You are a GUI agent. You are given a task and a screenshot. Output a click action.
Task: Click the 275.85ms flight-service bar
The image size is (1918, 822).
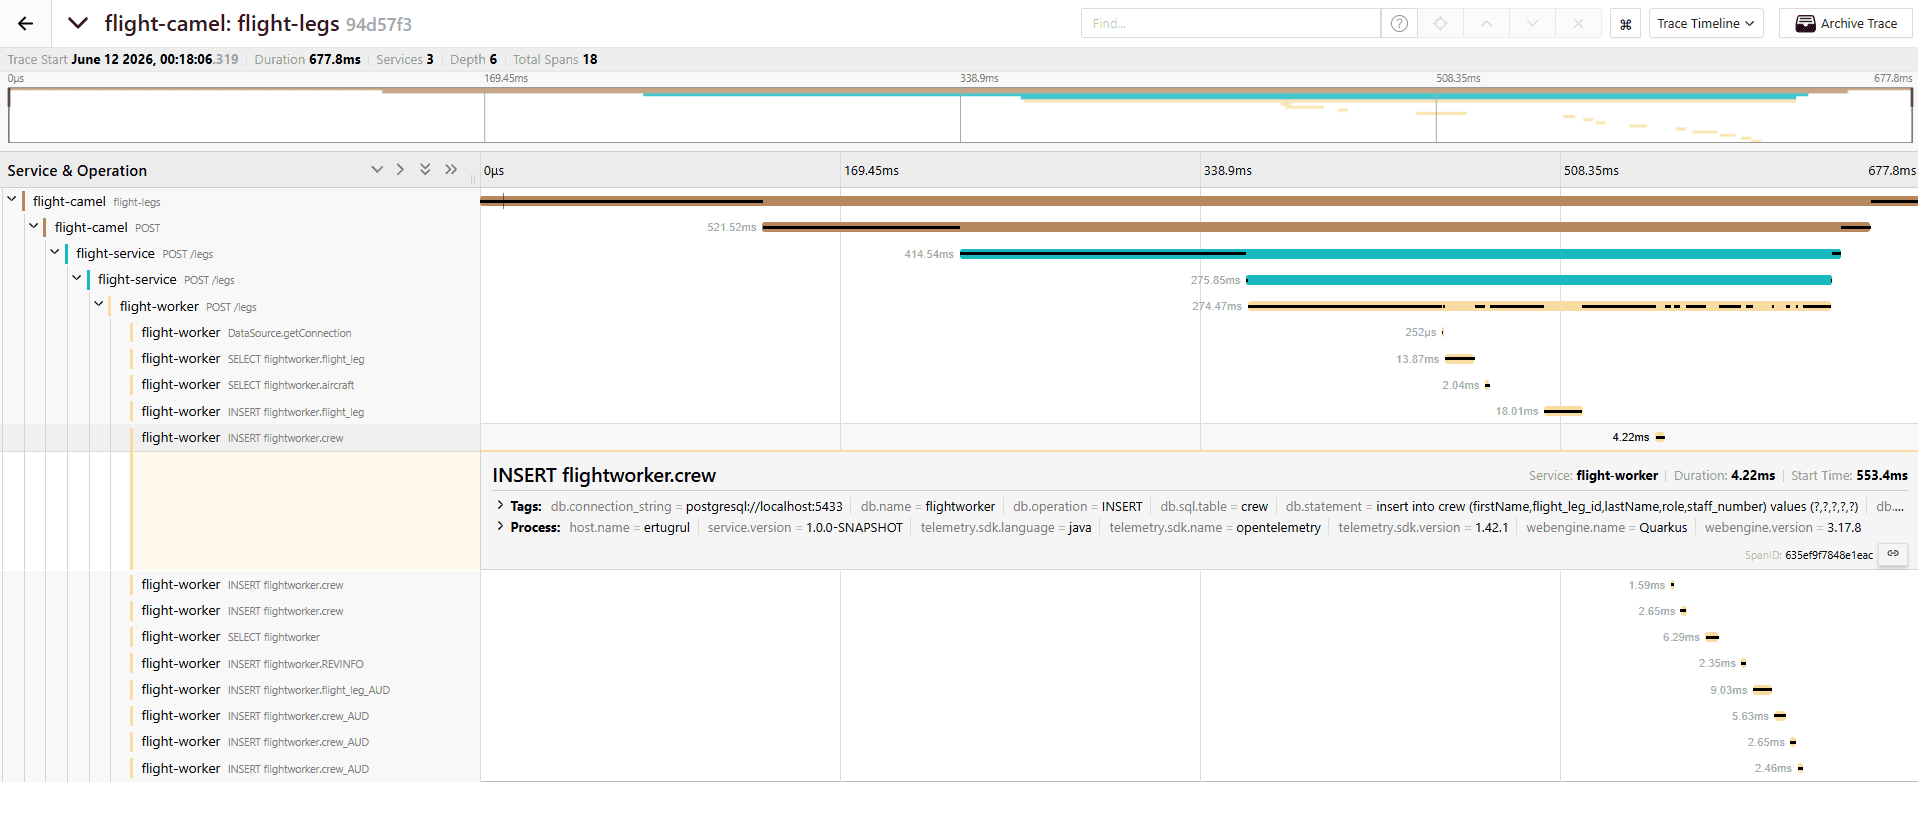[1539, 280]
